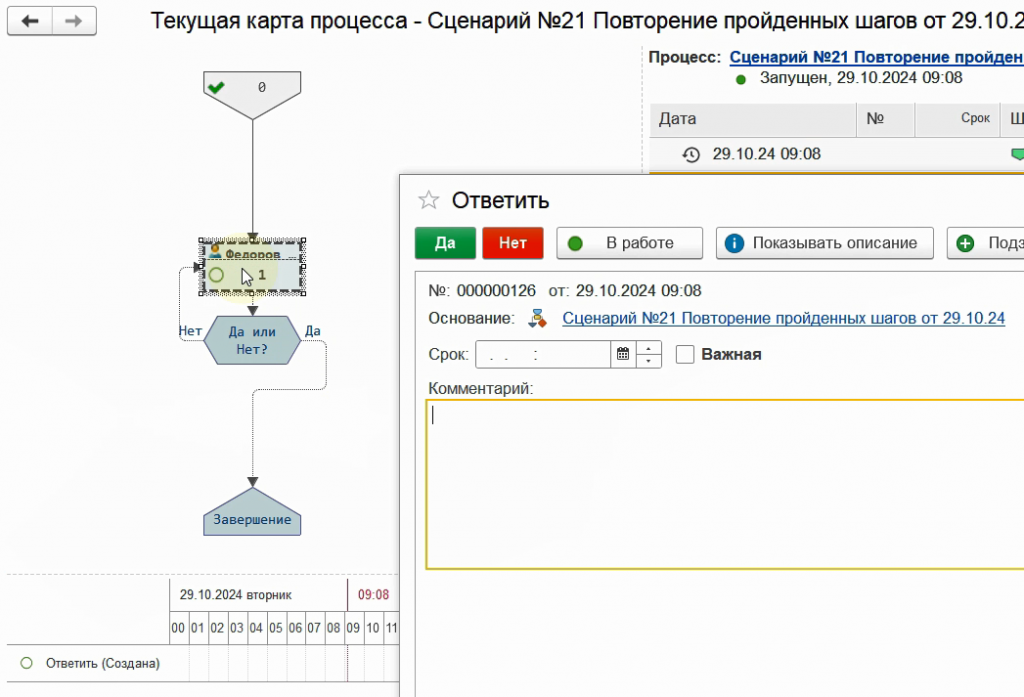Viewport: 1024px width, 697px height.
Task: Click the forward navigation arrow
Action: 73,21
